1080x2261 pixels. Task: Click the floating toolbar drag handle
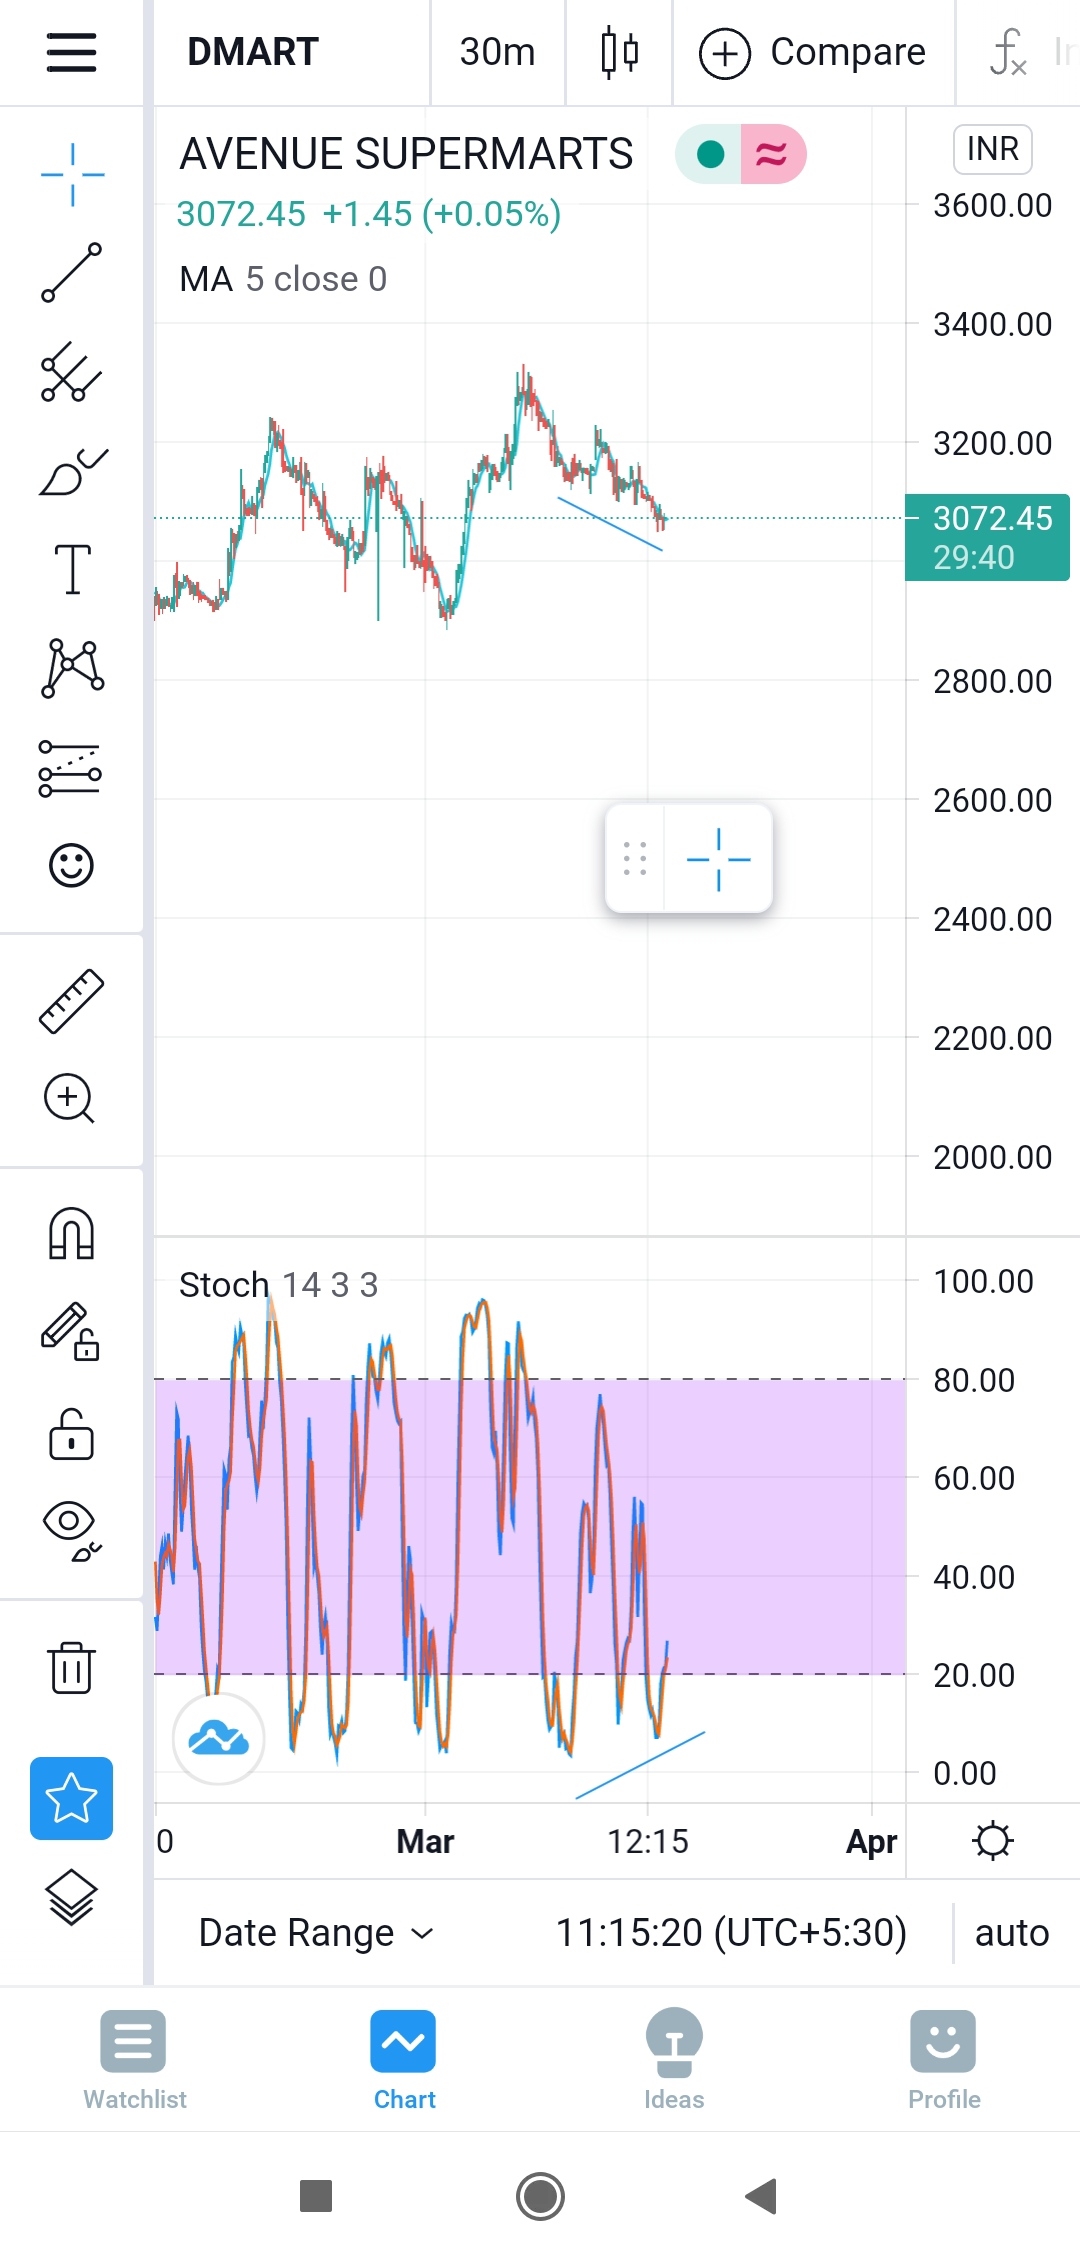click(635, 858)
